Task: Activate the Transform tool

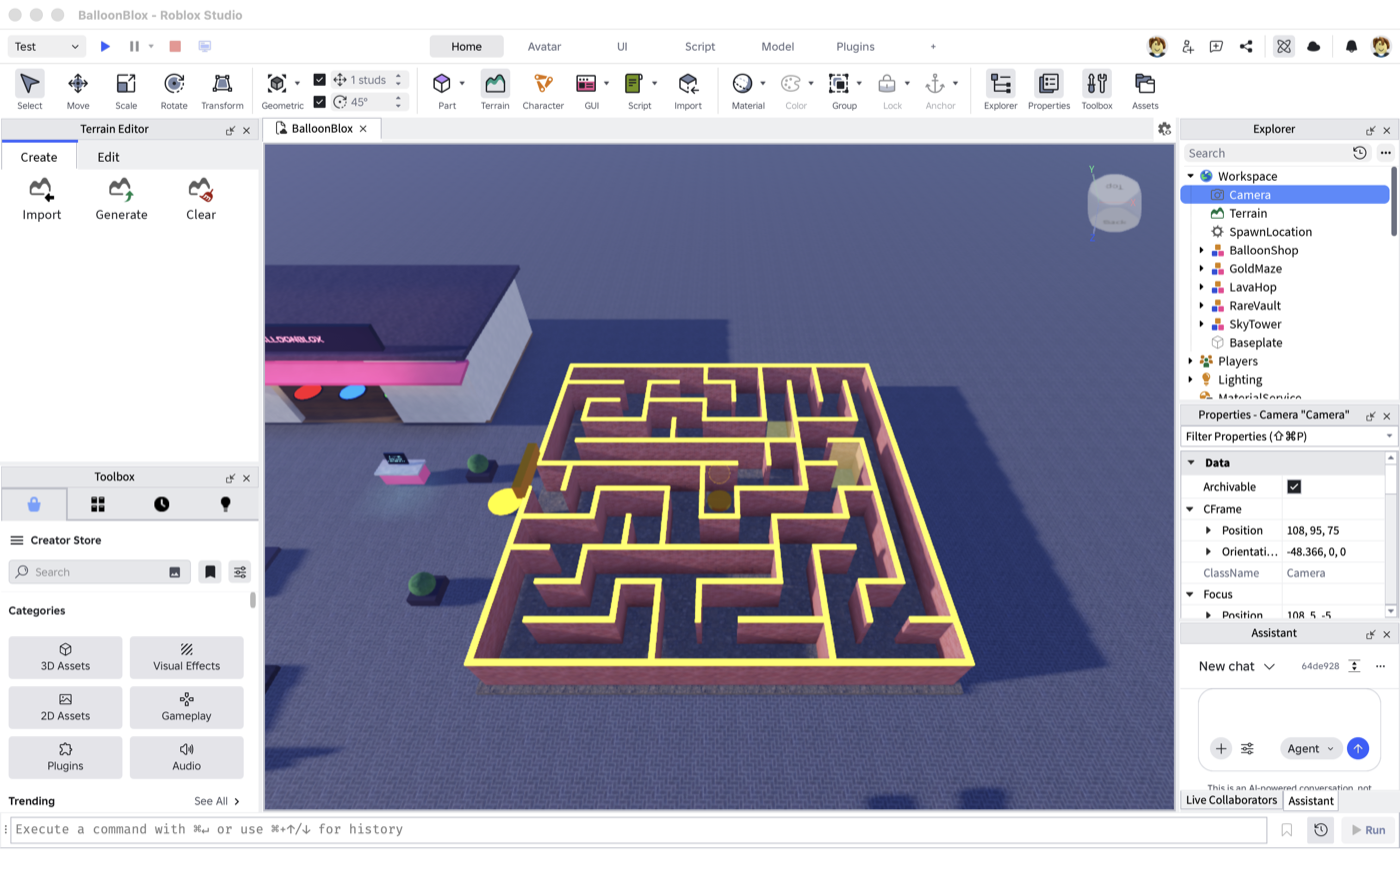Action: click(222, 90)
